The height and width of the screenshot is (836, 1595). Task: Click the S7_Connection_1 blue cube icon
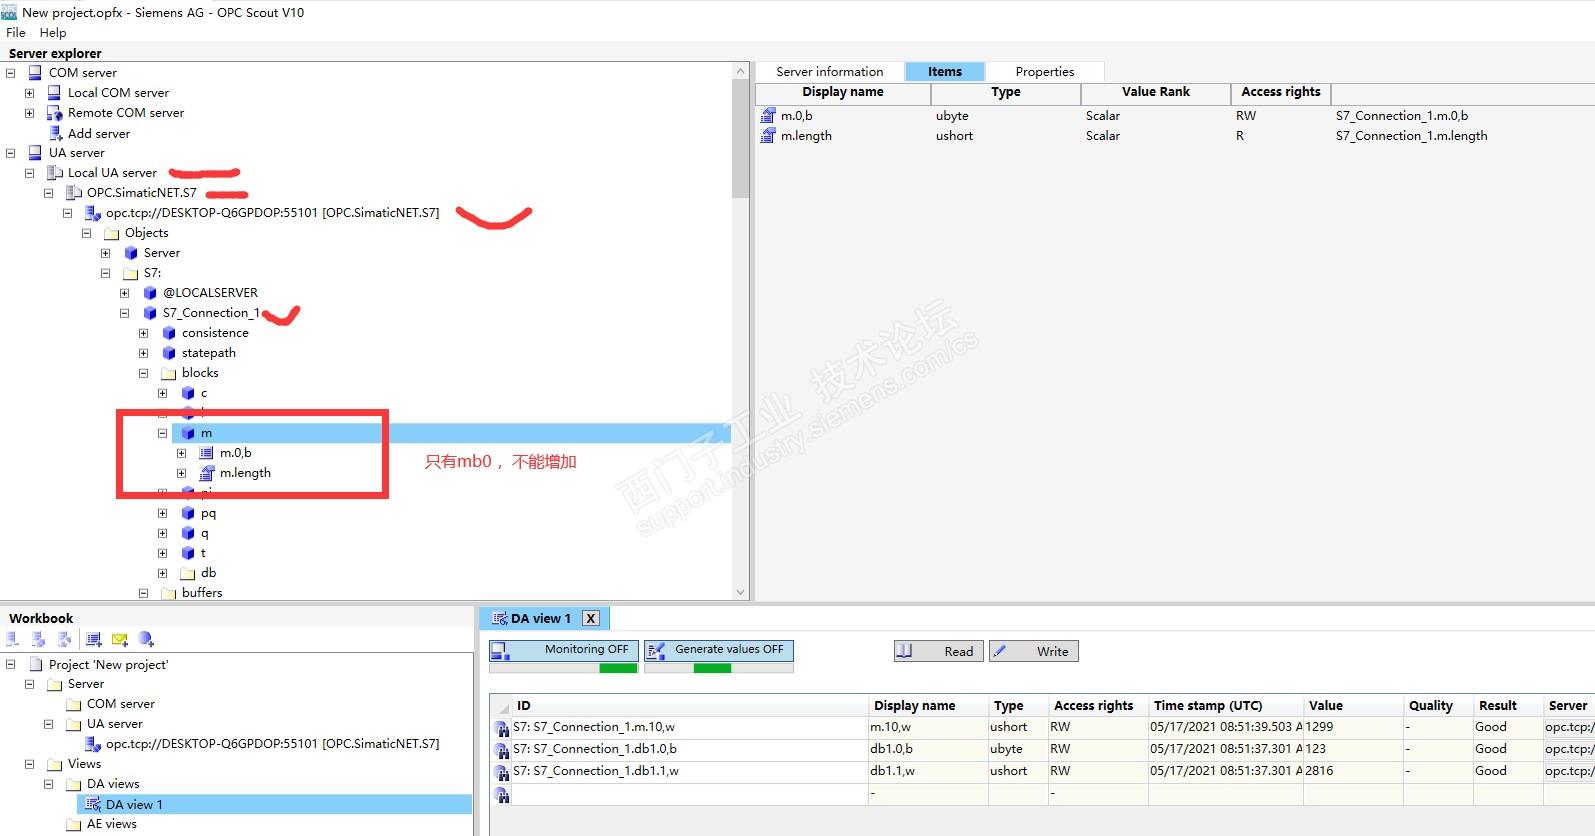pos(150,313)
